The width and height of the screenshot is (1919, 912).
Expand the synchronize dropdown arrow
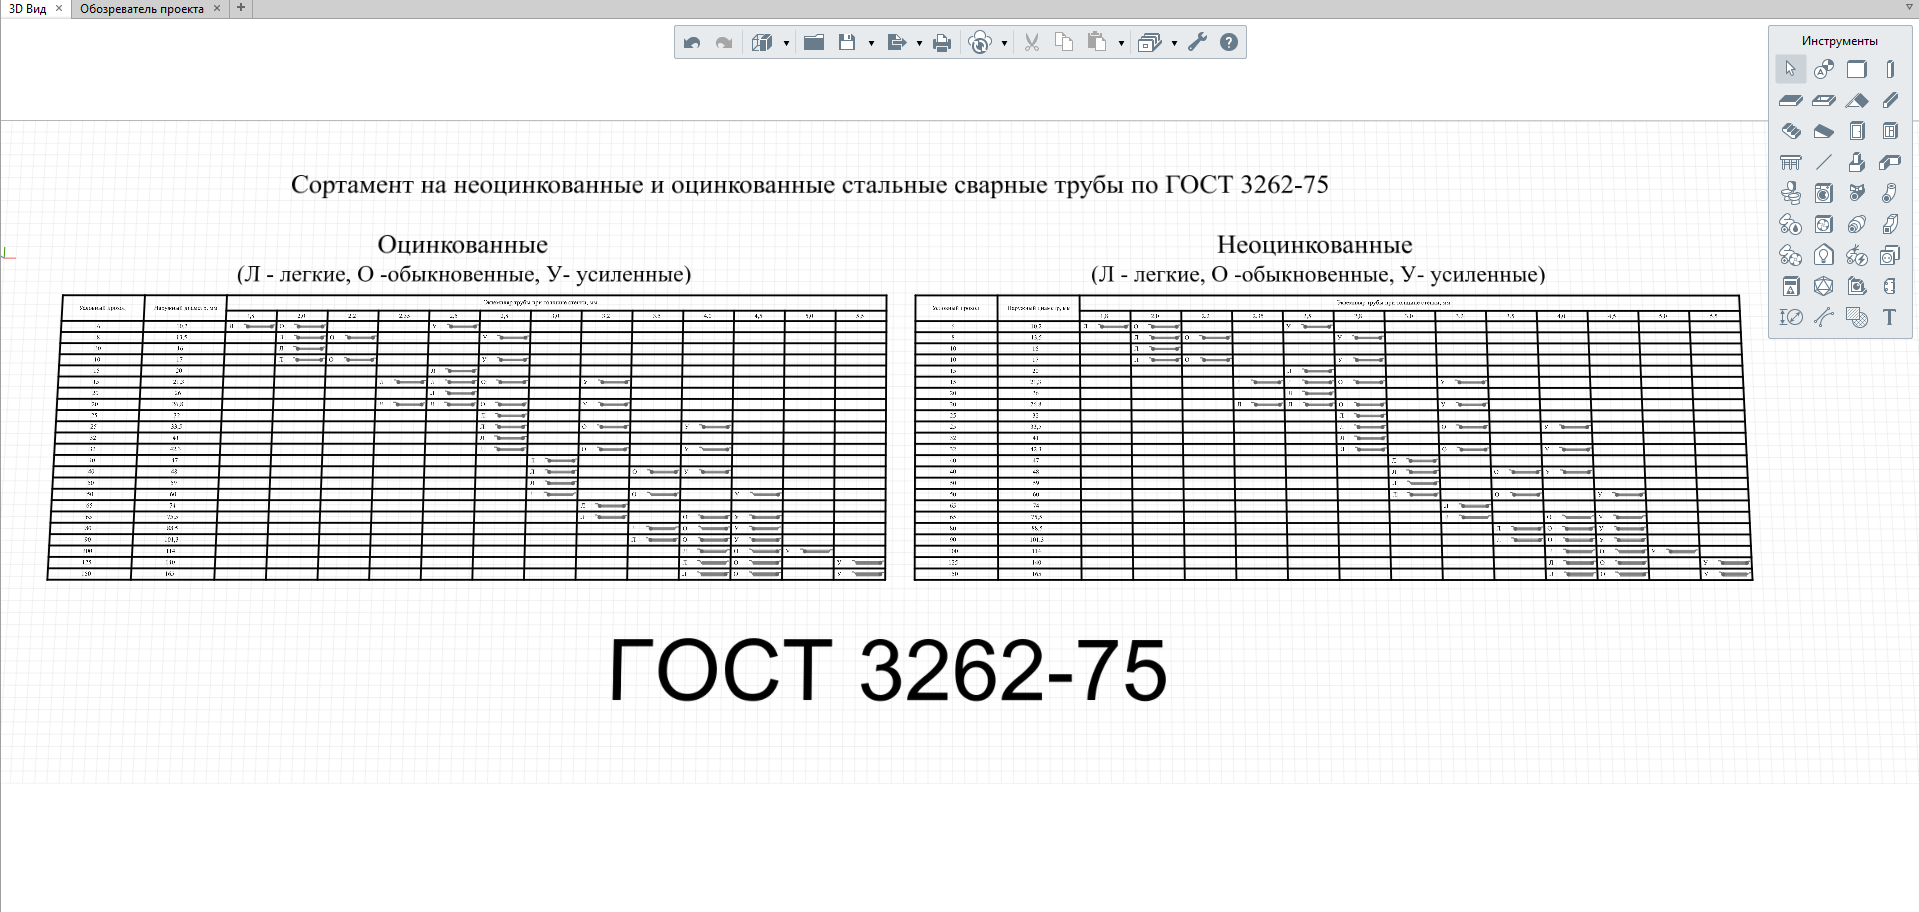pos(1004,43)
